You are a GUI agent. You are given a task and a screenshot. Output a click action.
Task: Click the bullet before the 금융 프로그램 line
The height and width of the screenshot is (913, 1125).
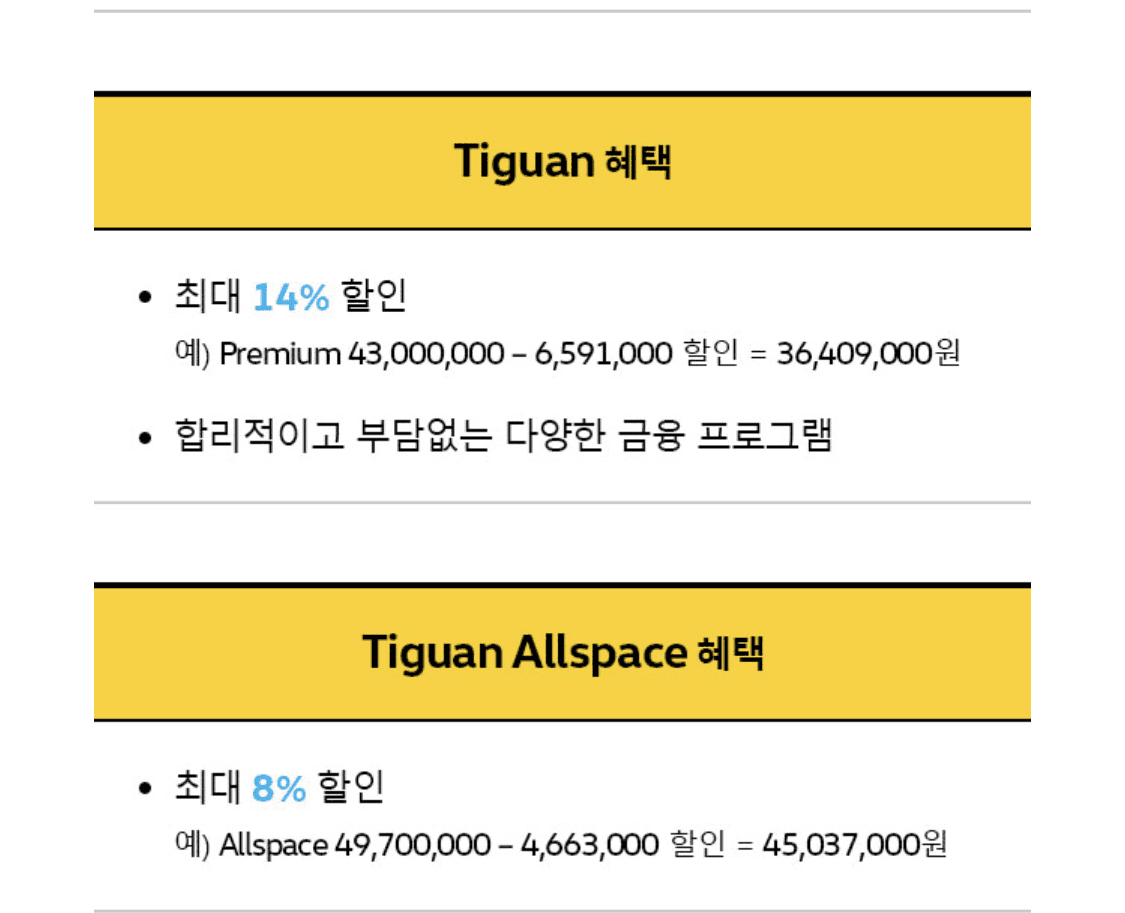(146, 438)
